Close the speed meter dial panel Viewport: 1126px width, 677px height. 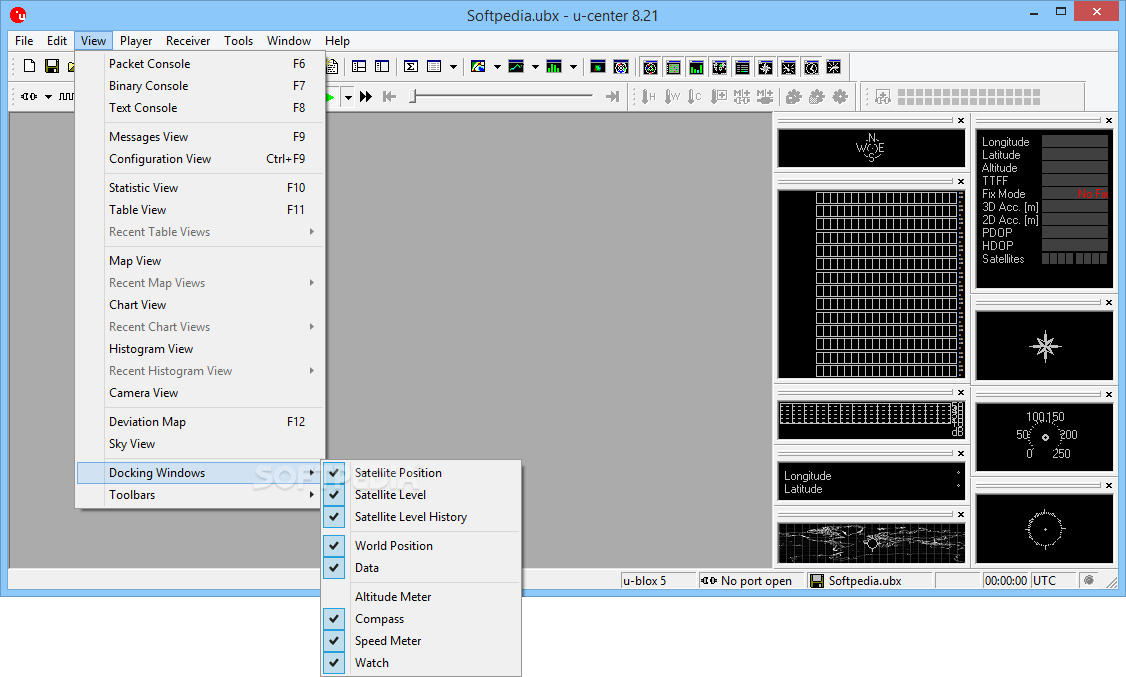pyautogui.click(x=1109, y=394)
